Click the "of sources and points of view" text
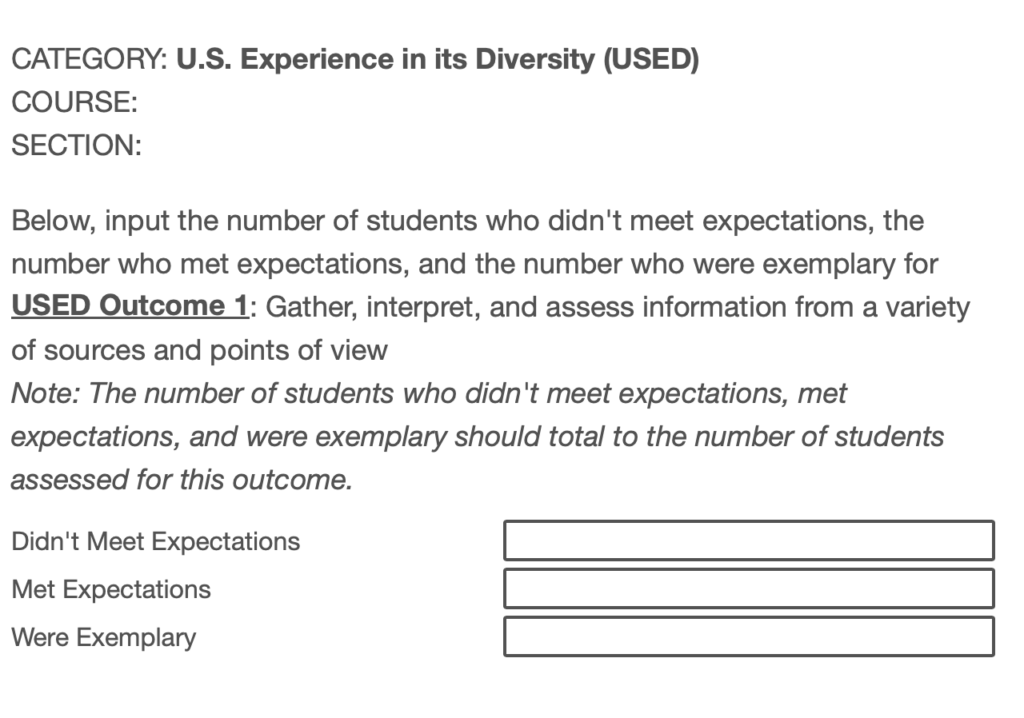1024x718 pixels. point(199,350)
